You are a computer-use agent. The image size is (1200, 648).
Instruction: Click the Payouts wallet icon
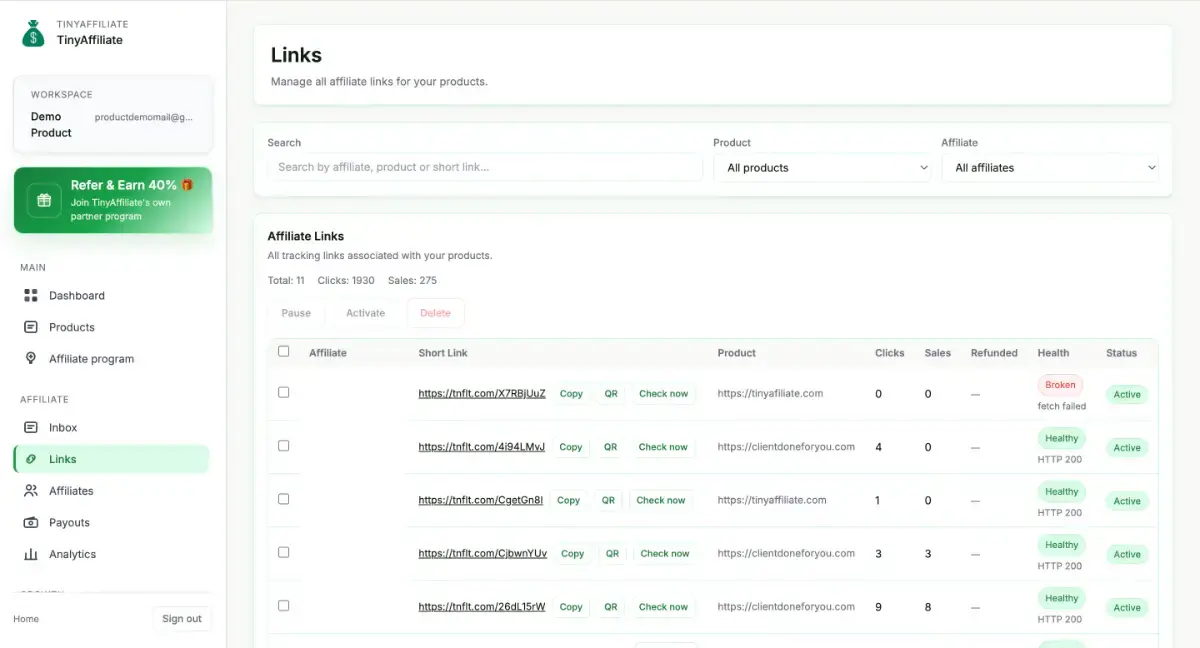pyautogui.click(x=31, y=523)
